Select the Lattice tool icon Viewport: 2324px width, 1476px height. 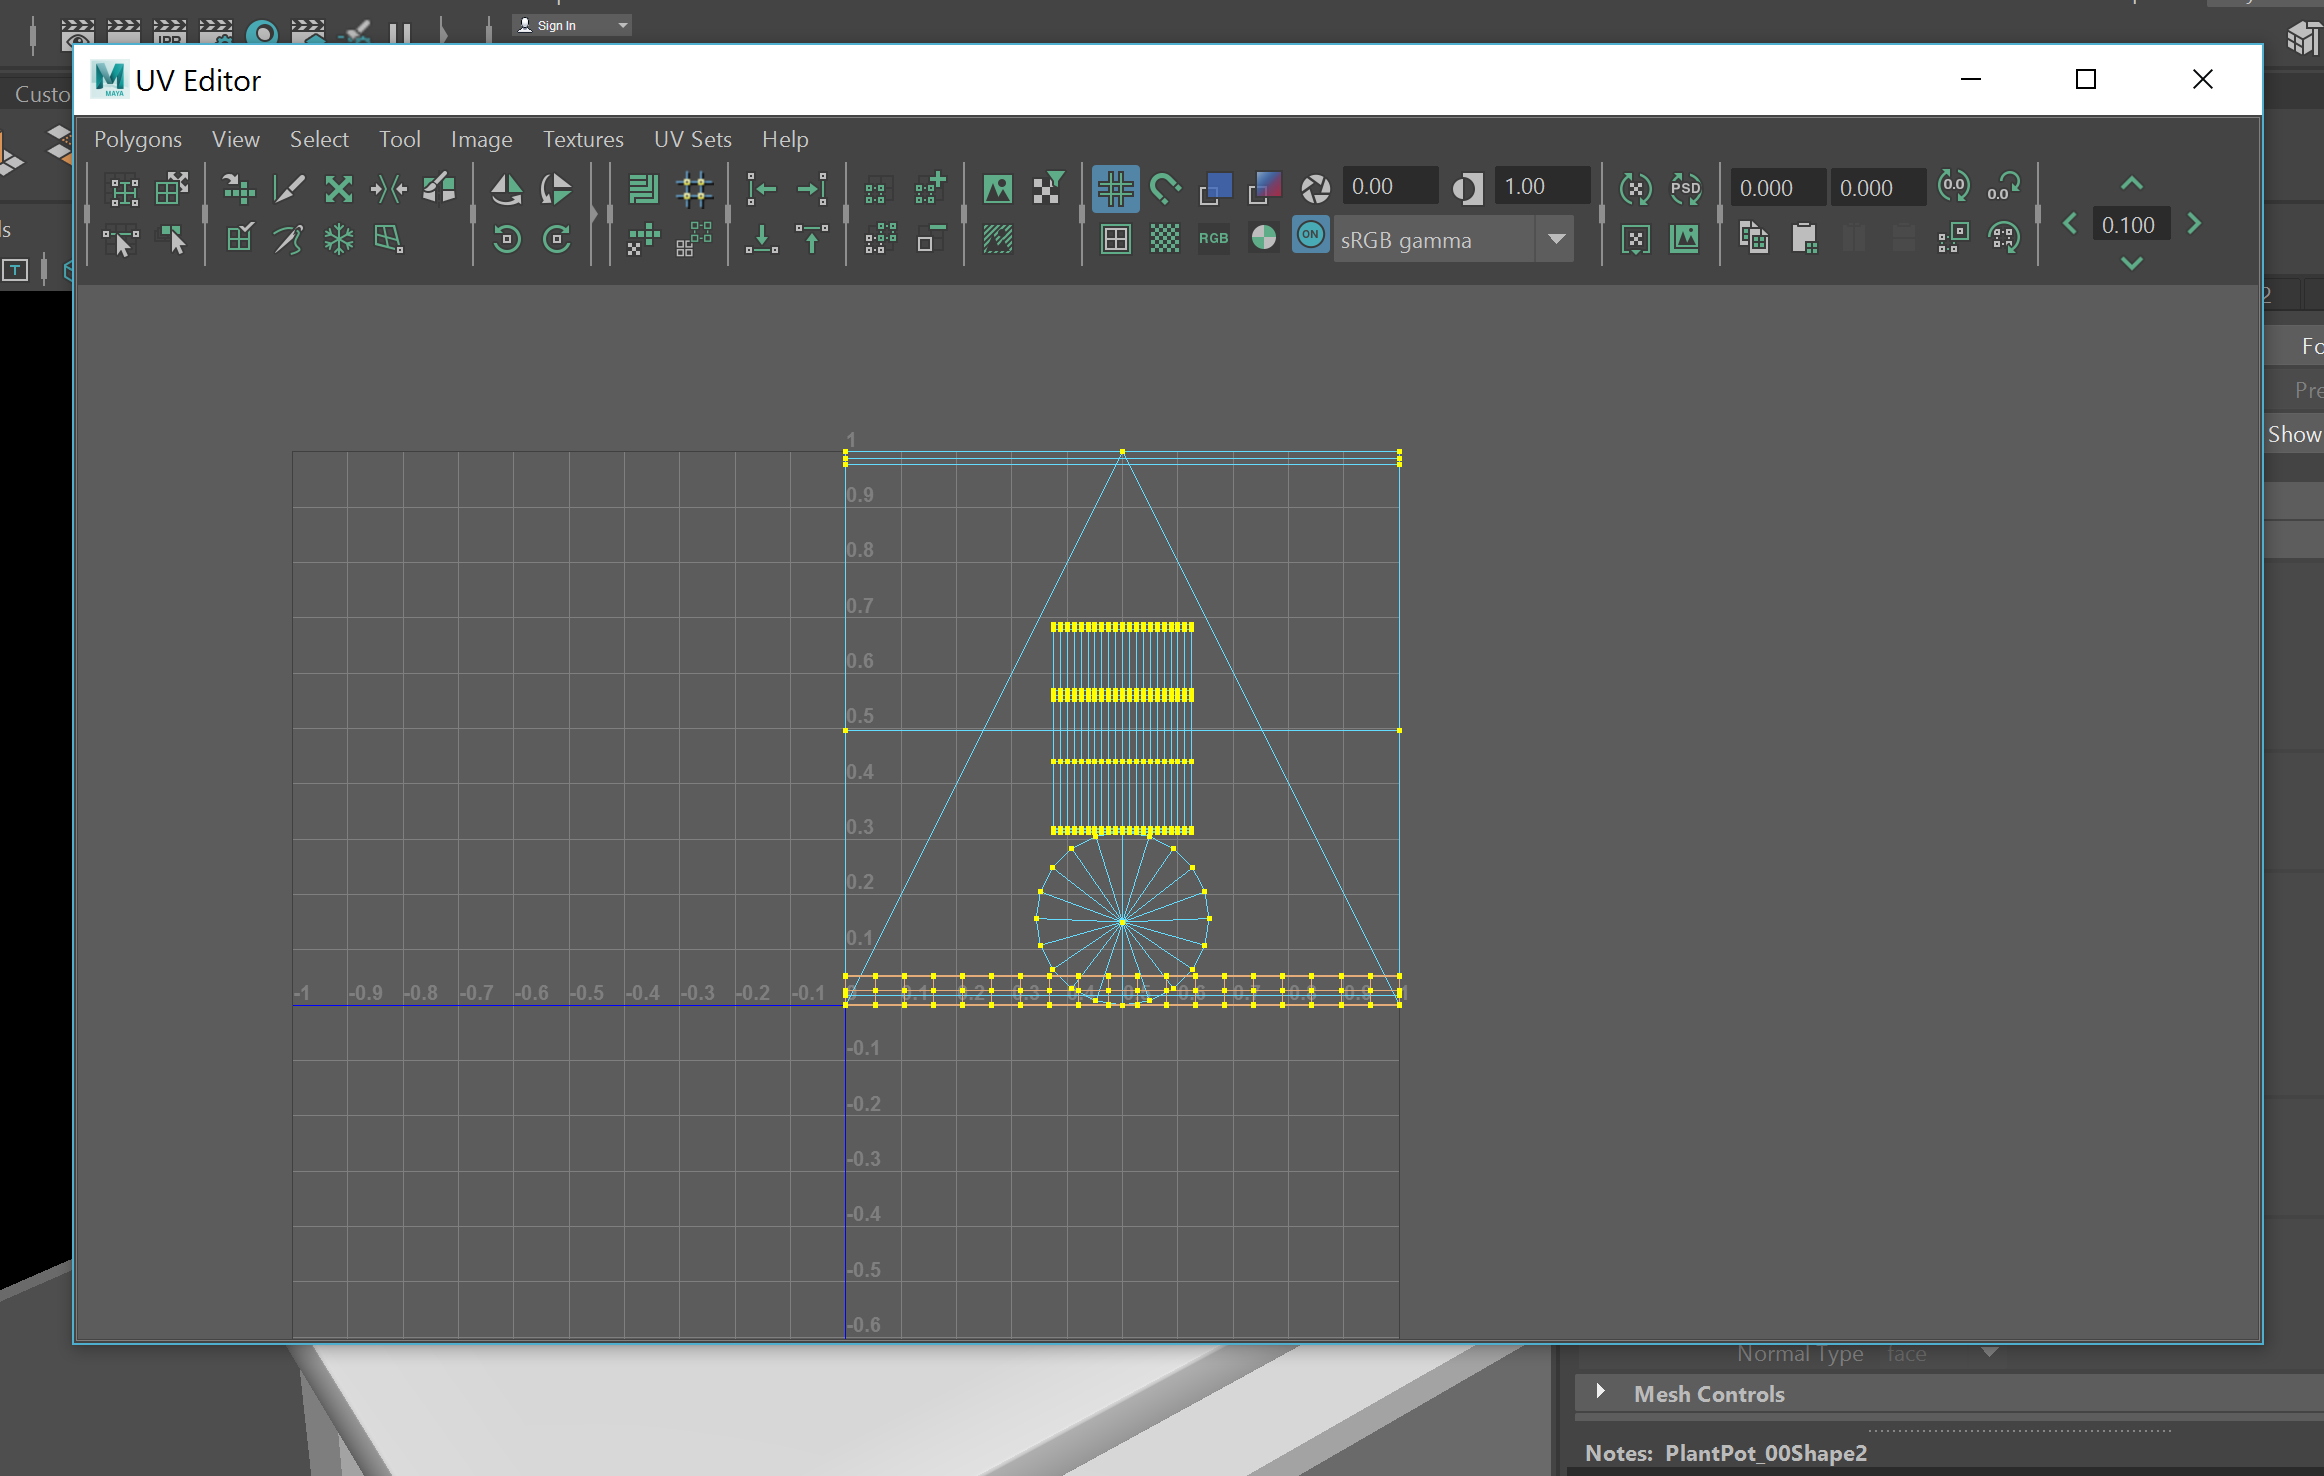click(x=123, y=188)
